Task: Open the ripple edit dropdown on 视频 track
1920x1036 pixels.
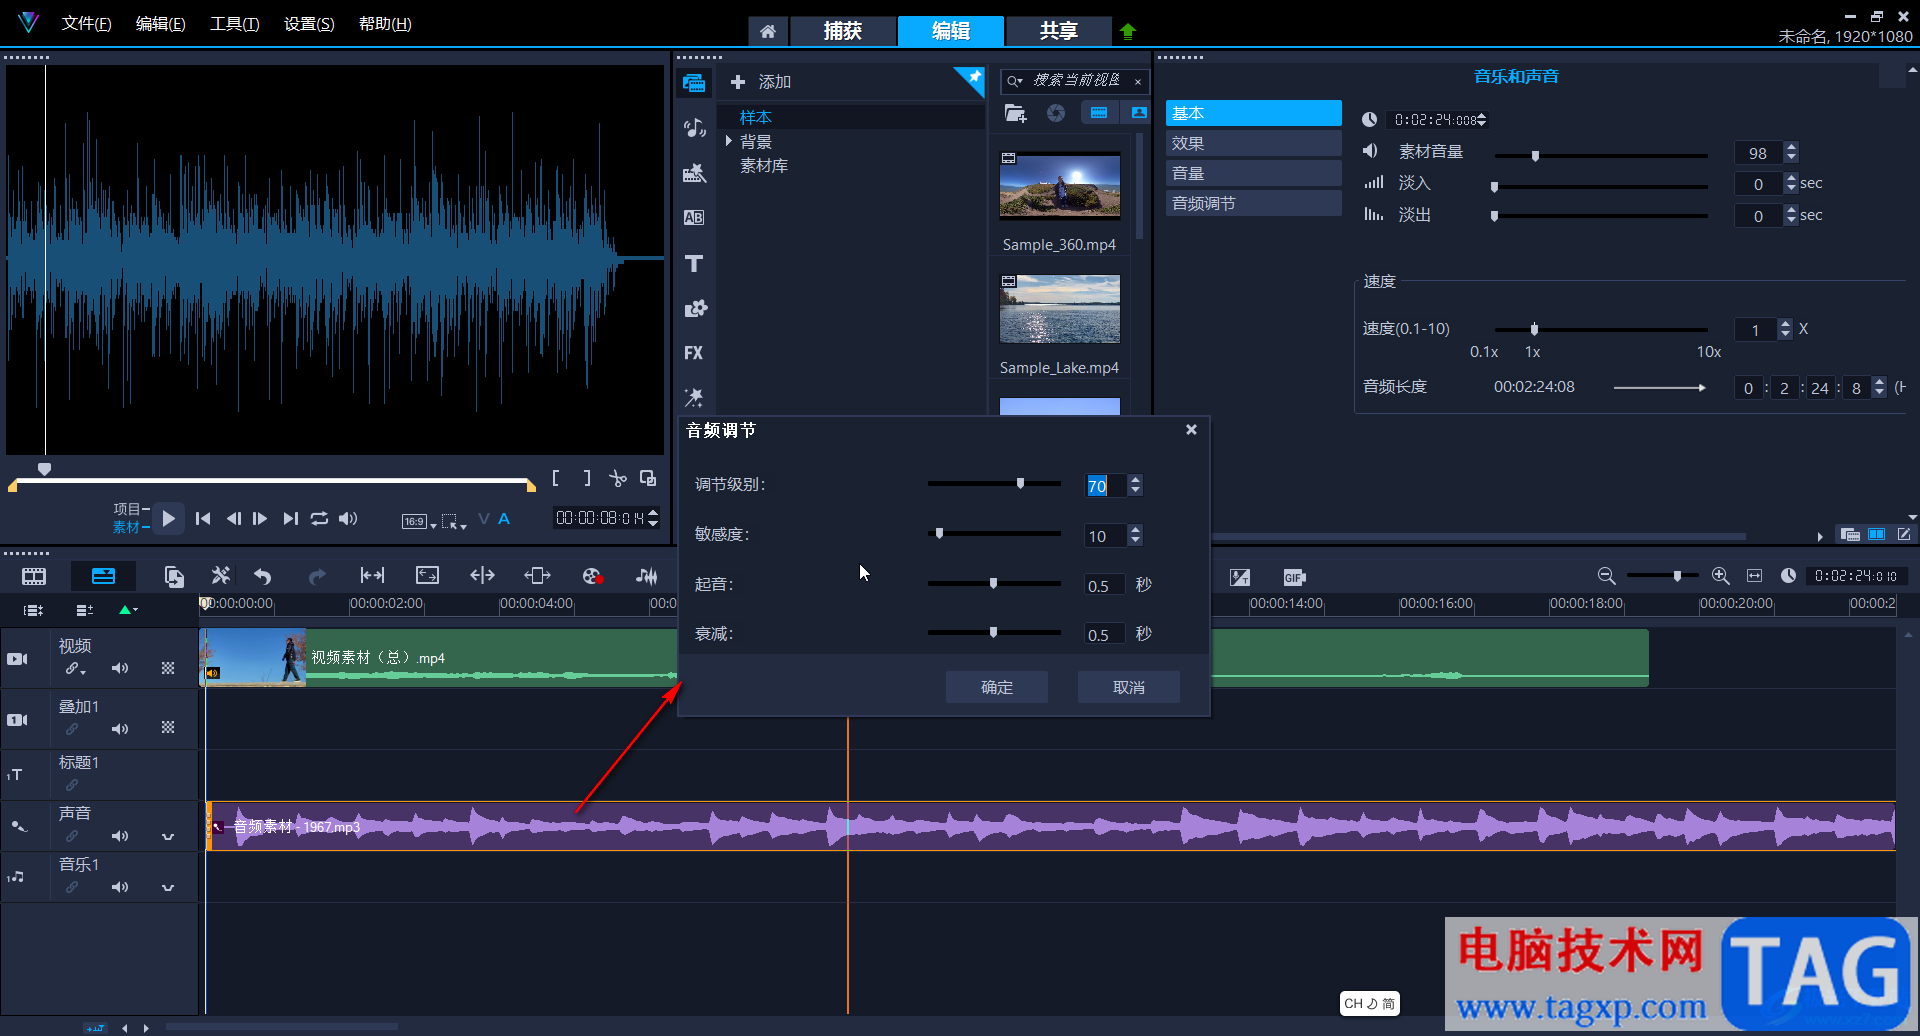Action: click(x=76, y=669)
